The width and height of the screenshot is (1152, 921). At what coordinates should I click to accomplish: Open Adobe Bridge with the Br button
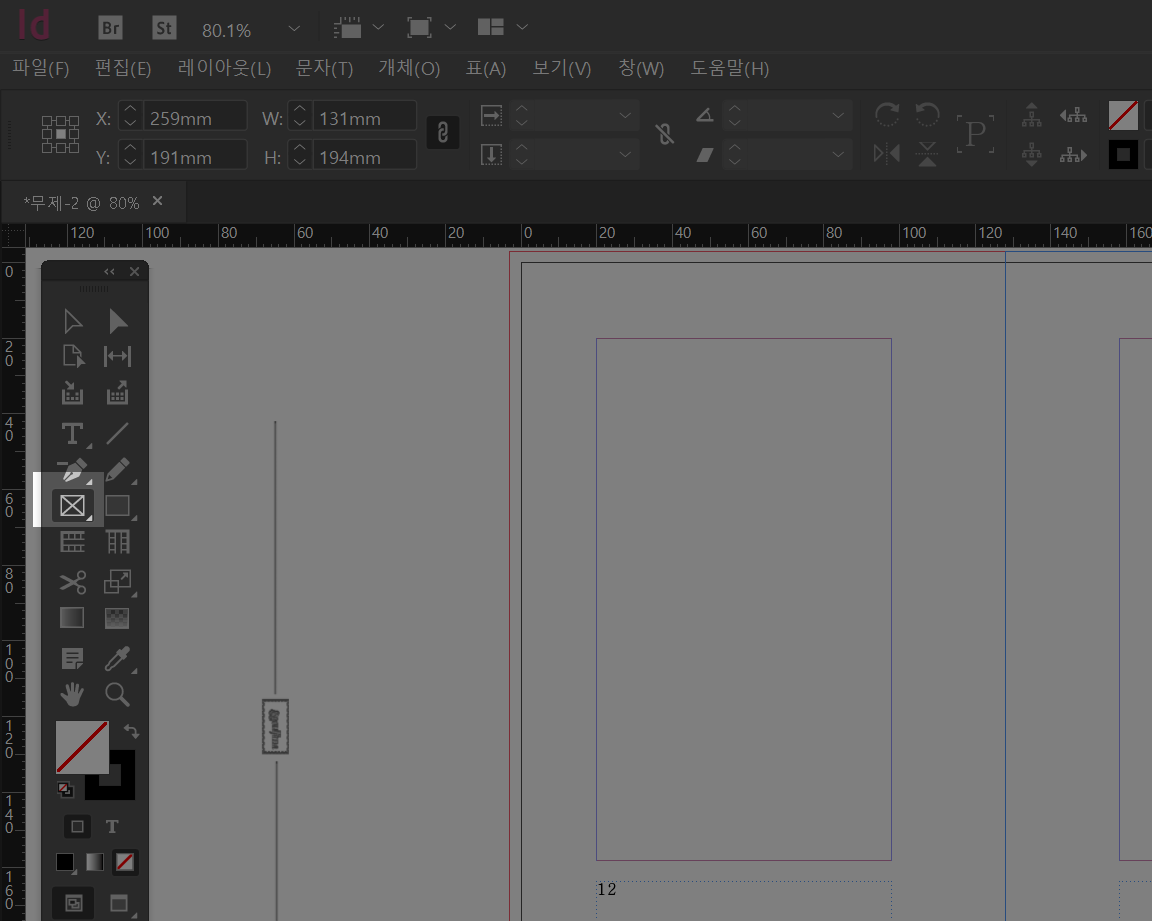[110, 28]
